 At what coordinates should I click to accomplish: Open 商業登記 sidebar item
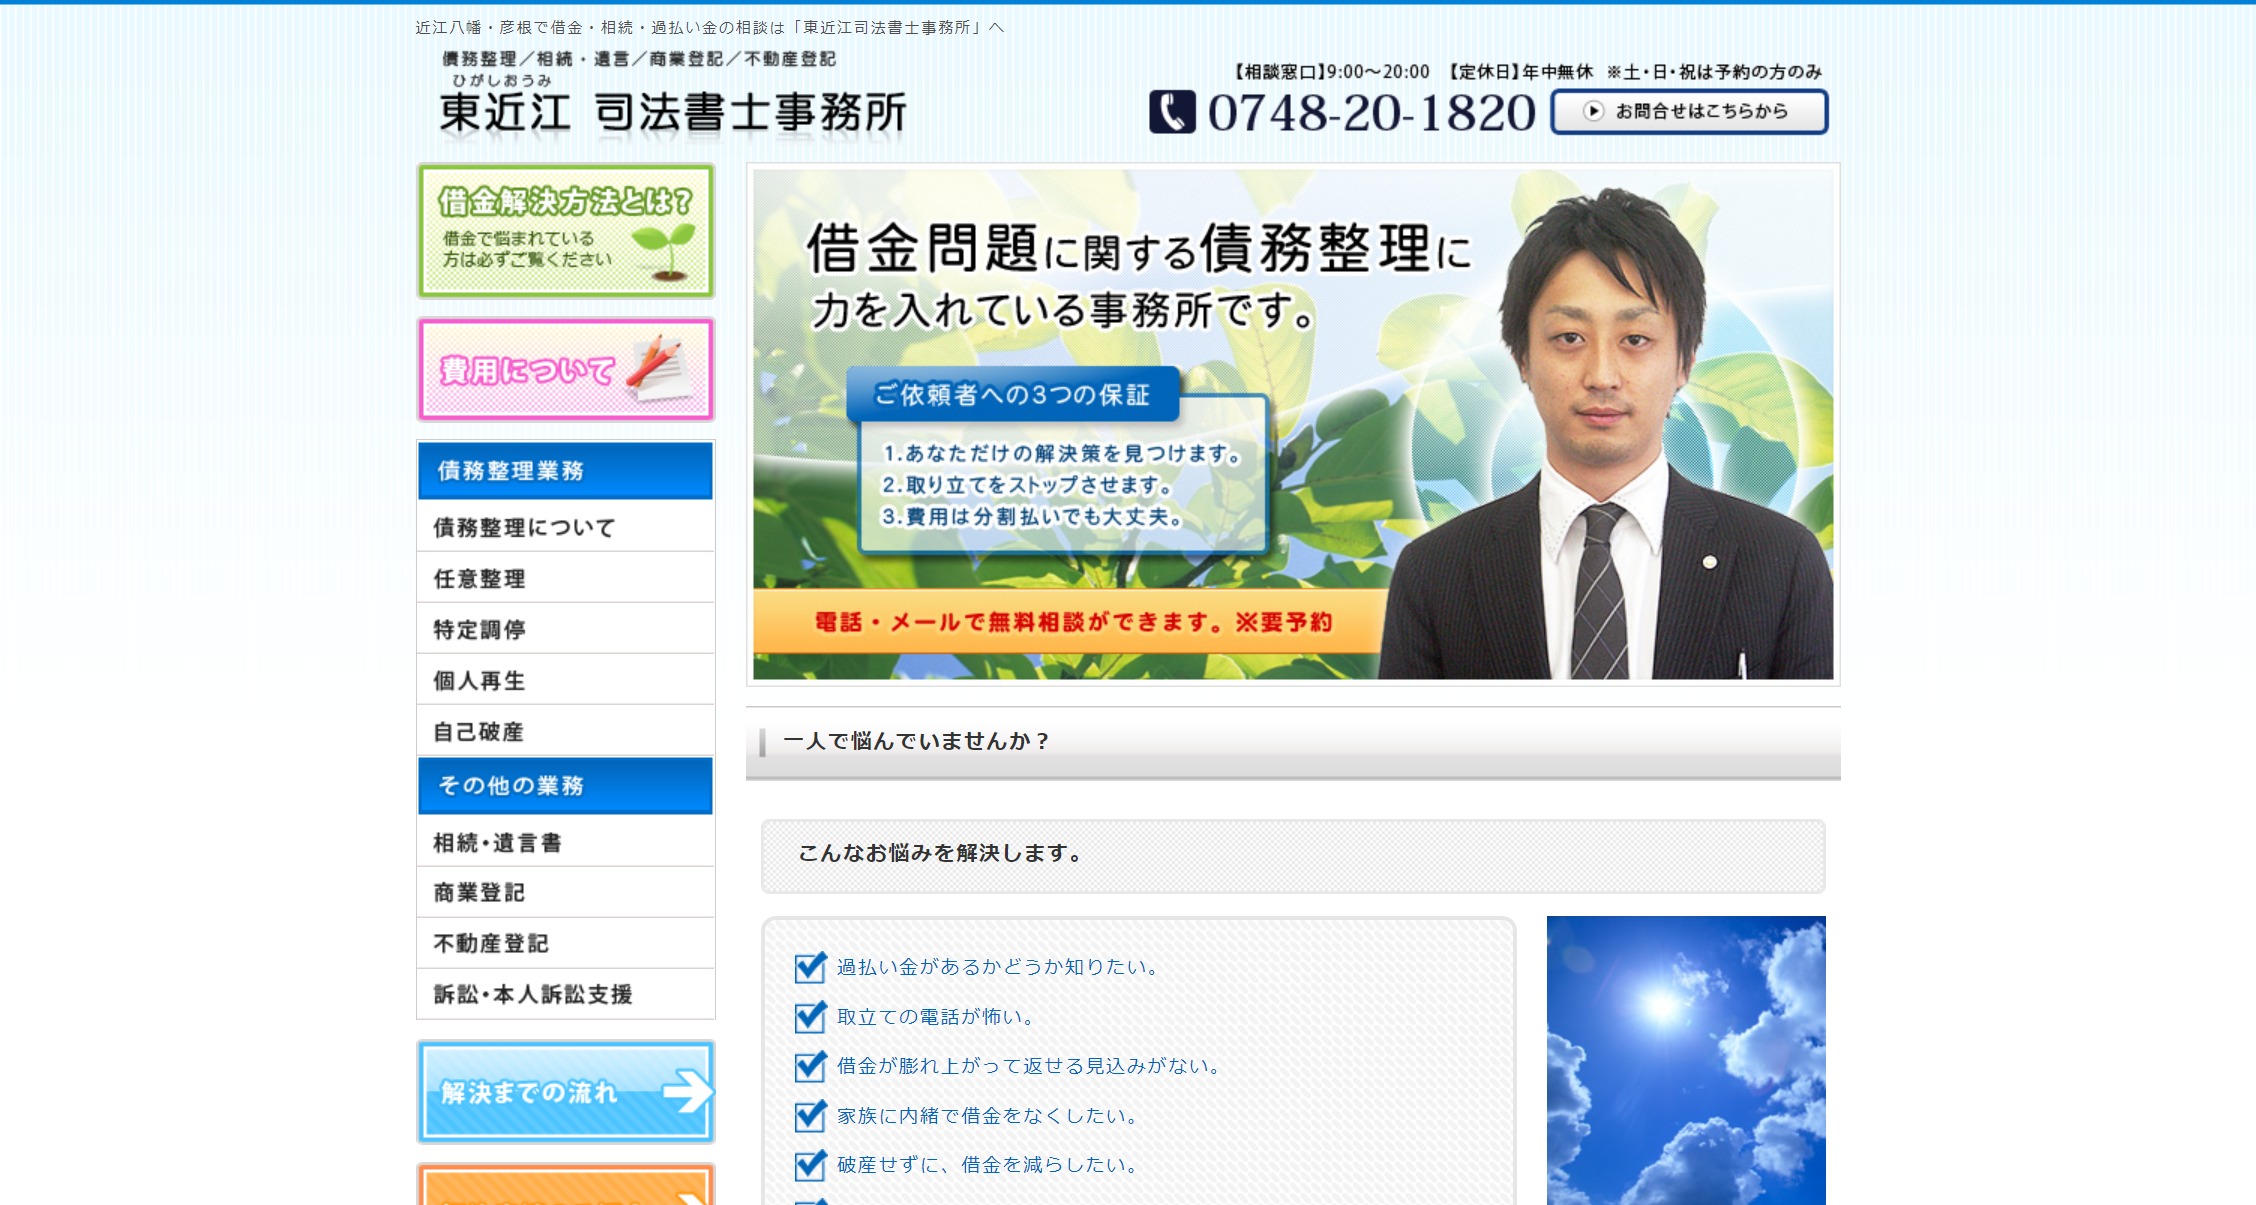pos(565,892)
